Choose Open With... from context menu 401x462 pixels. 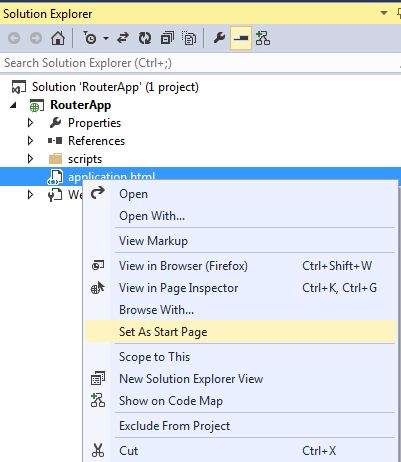pos(240,216)
